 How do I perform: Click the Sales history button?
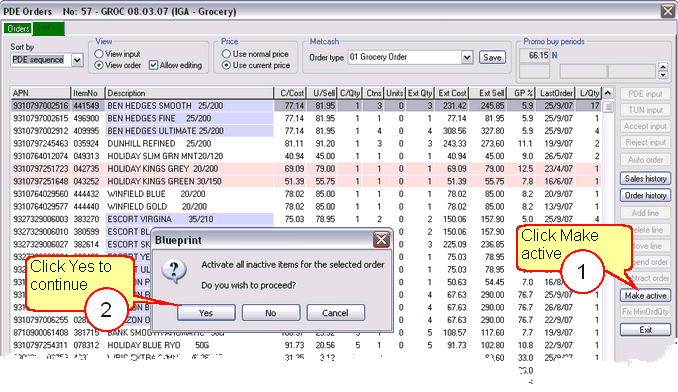646,178
